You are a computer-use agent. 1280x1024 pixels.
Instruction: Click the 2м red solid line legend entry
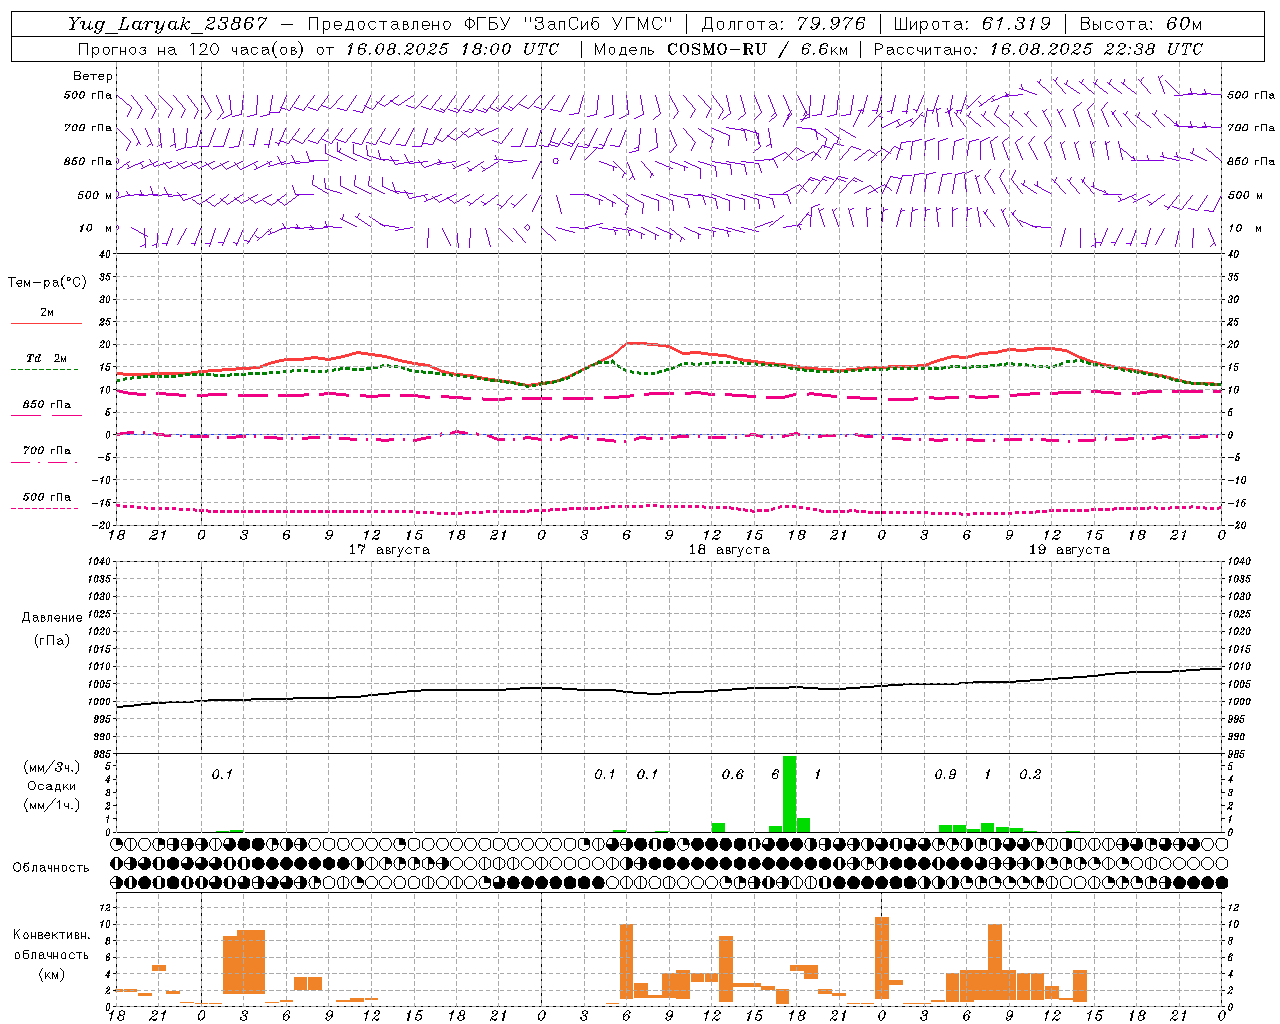46,314
